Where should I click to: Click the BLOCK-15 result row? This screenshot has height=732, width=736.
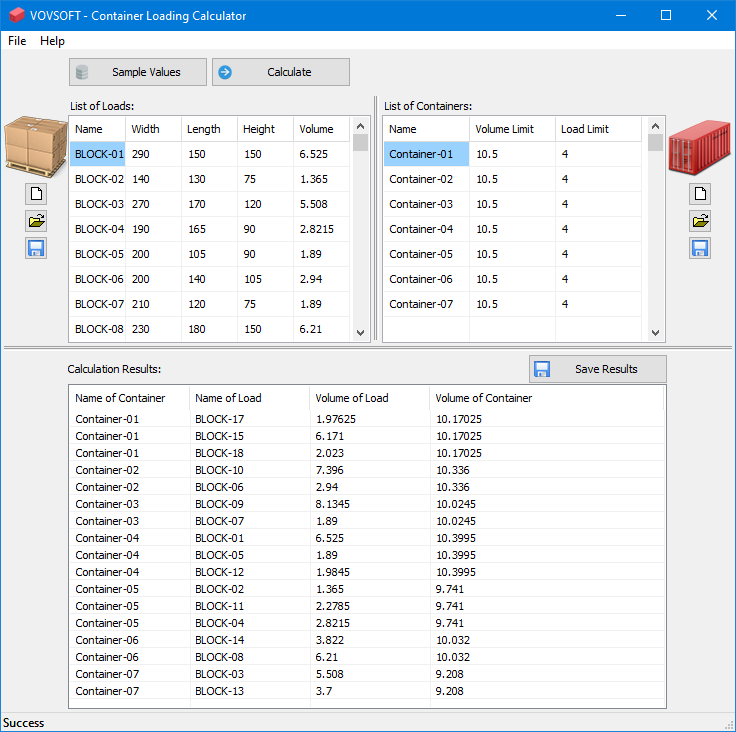(367, 436)
